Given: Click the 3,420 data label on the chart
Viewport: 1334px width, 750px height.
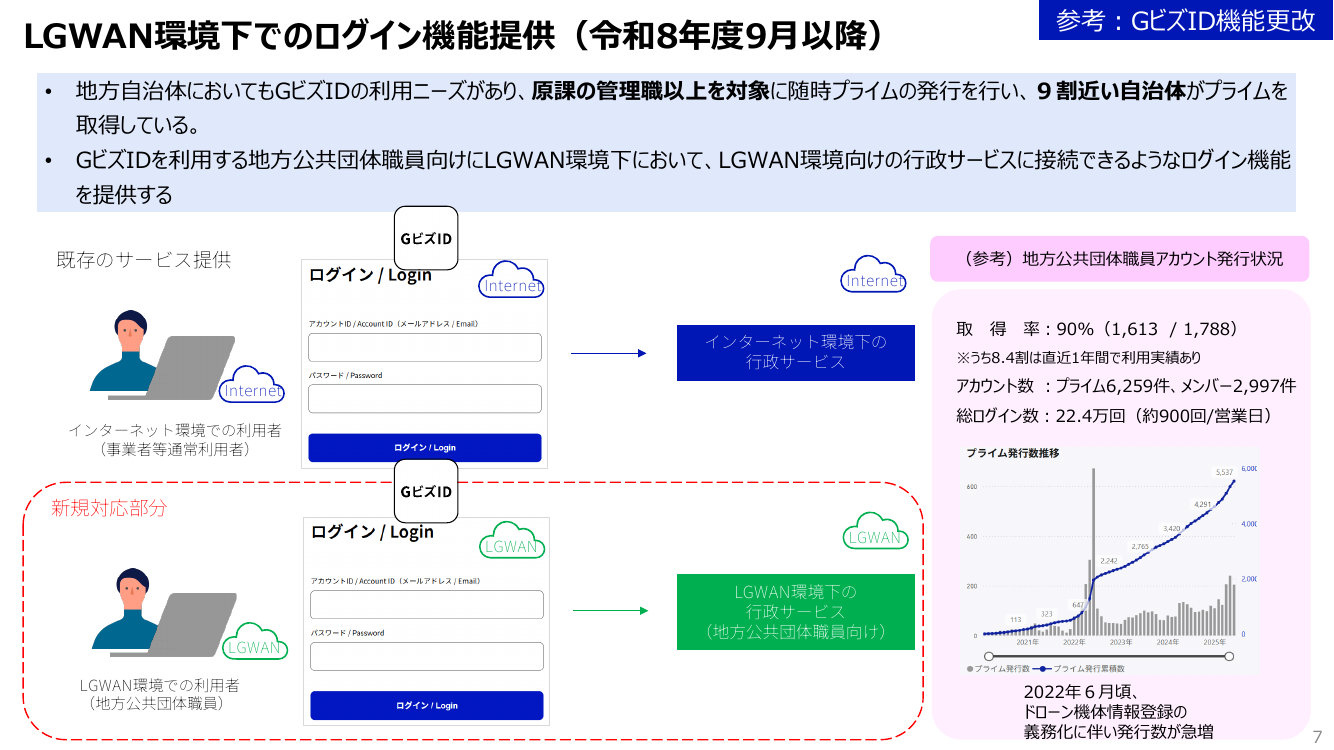Looking at the screenshot, I should [x=1171, y=527].
